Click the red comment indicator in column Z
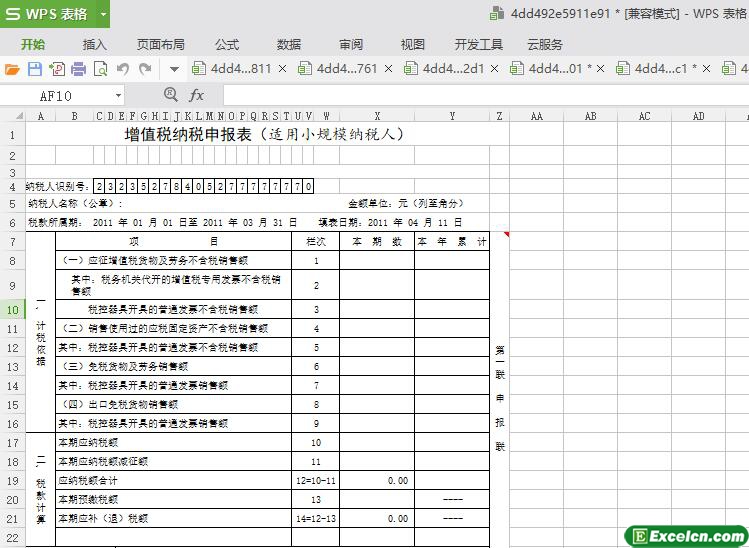 [506, 235]
